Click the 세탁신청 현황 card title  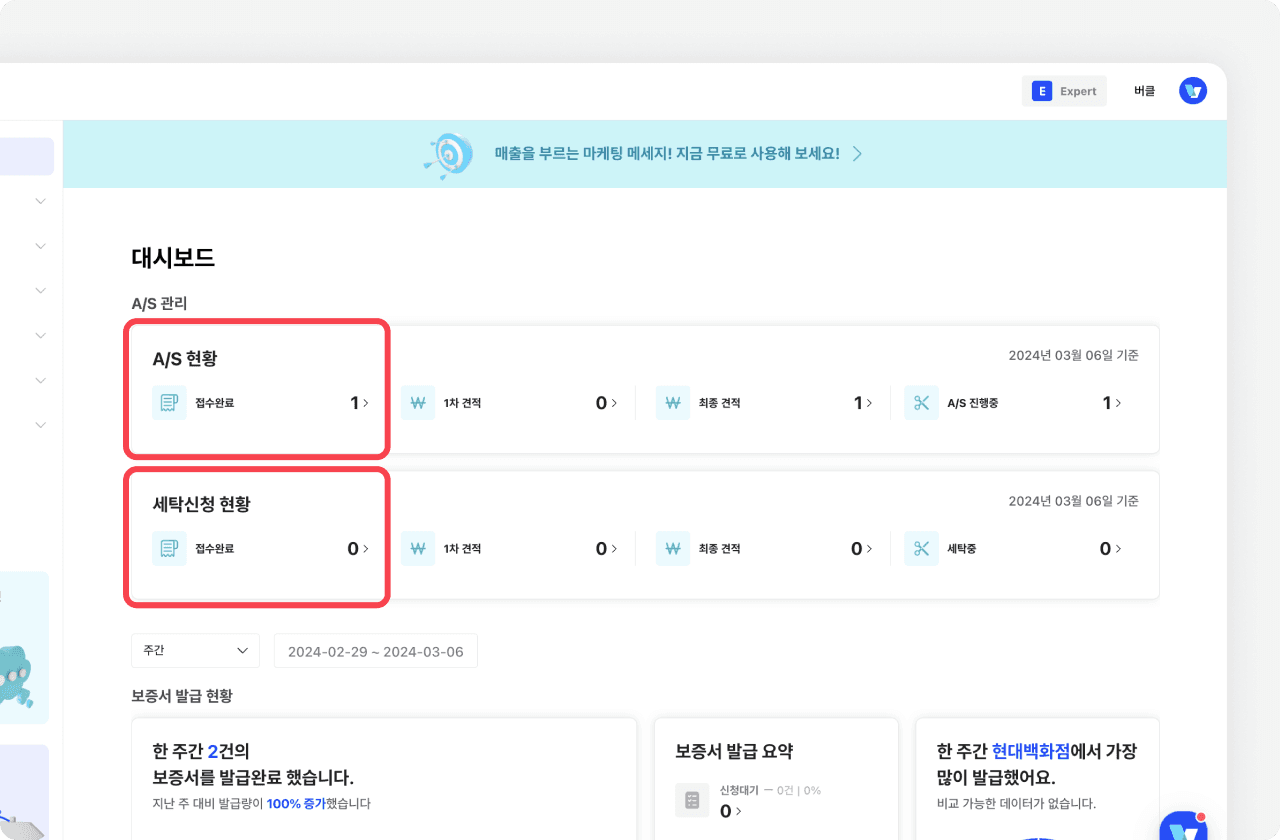pyautogui.click(x=201, y=504)
